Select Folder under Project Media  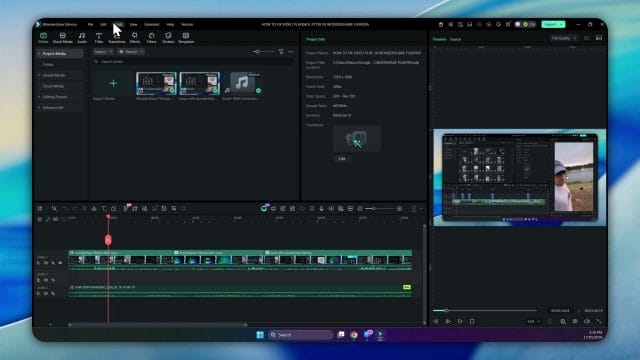pos(48,64)
